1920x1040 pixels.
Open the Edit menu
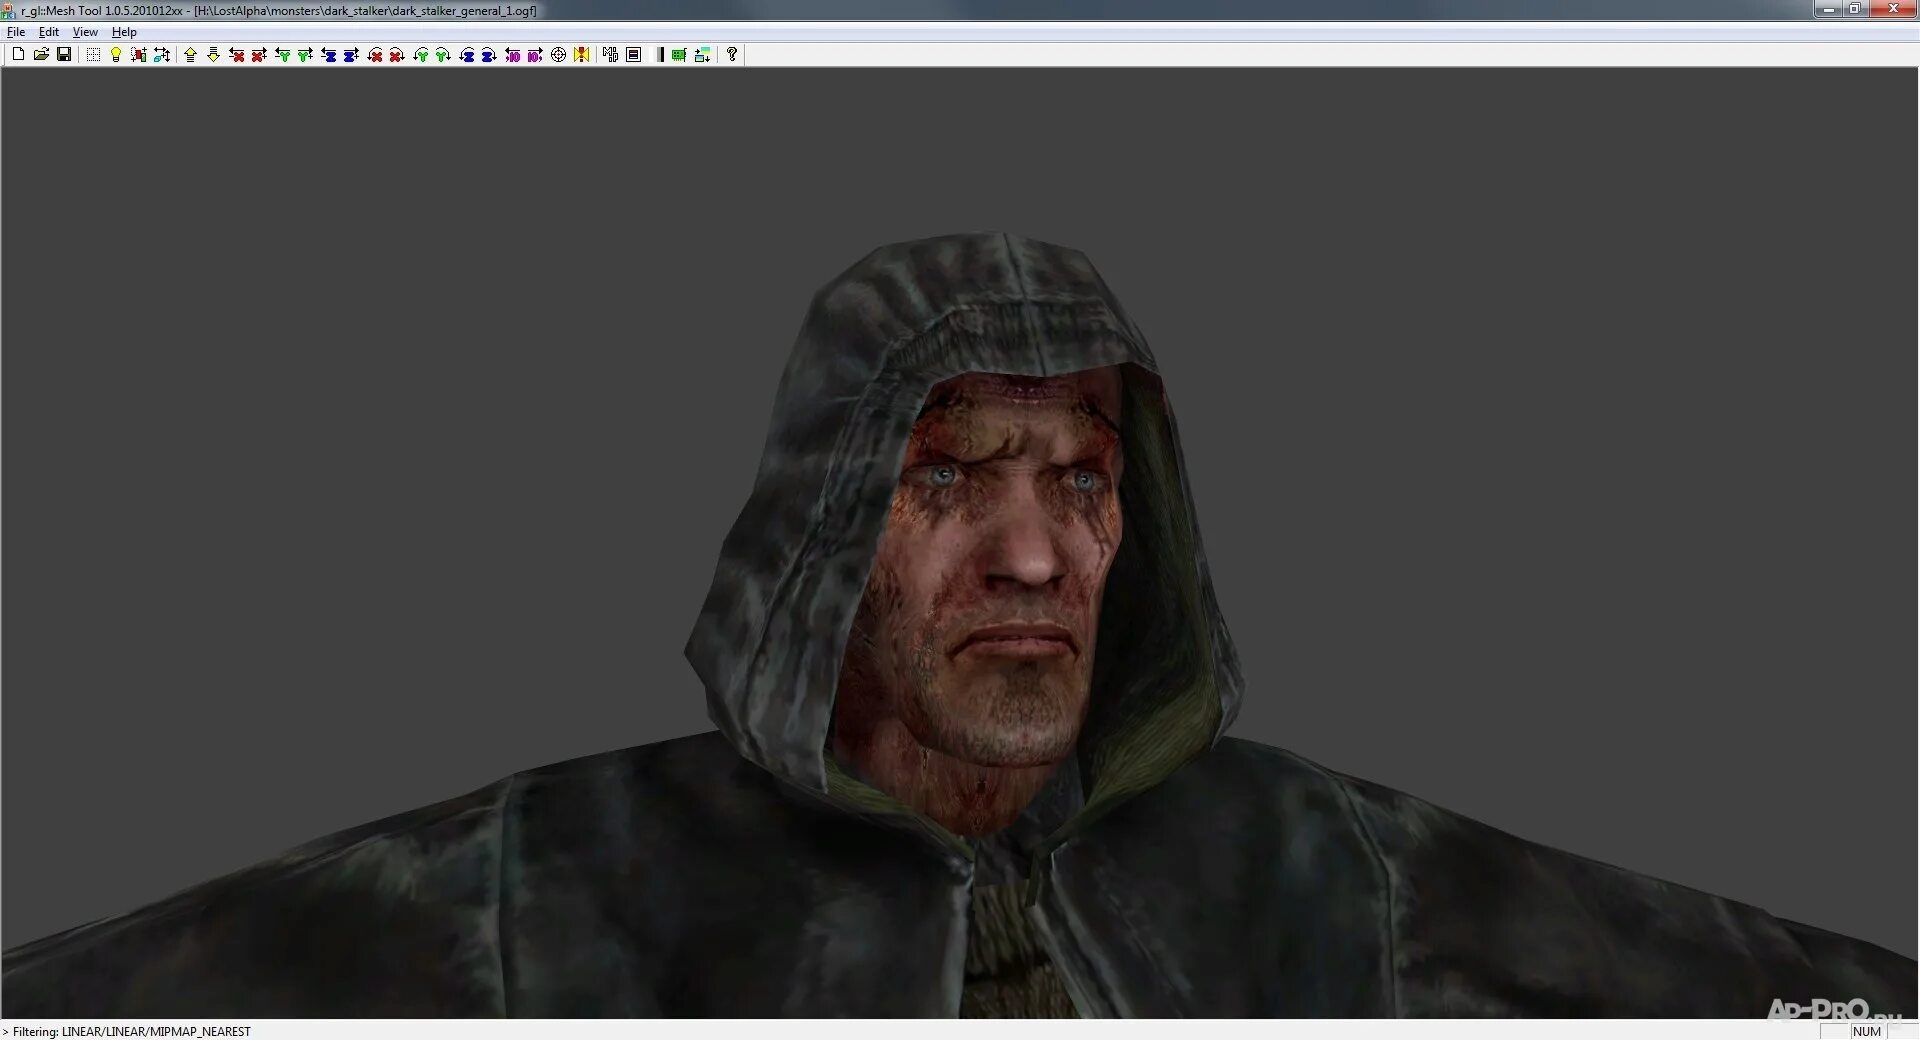(x=49, y=32)
